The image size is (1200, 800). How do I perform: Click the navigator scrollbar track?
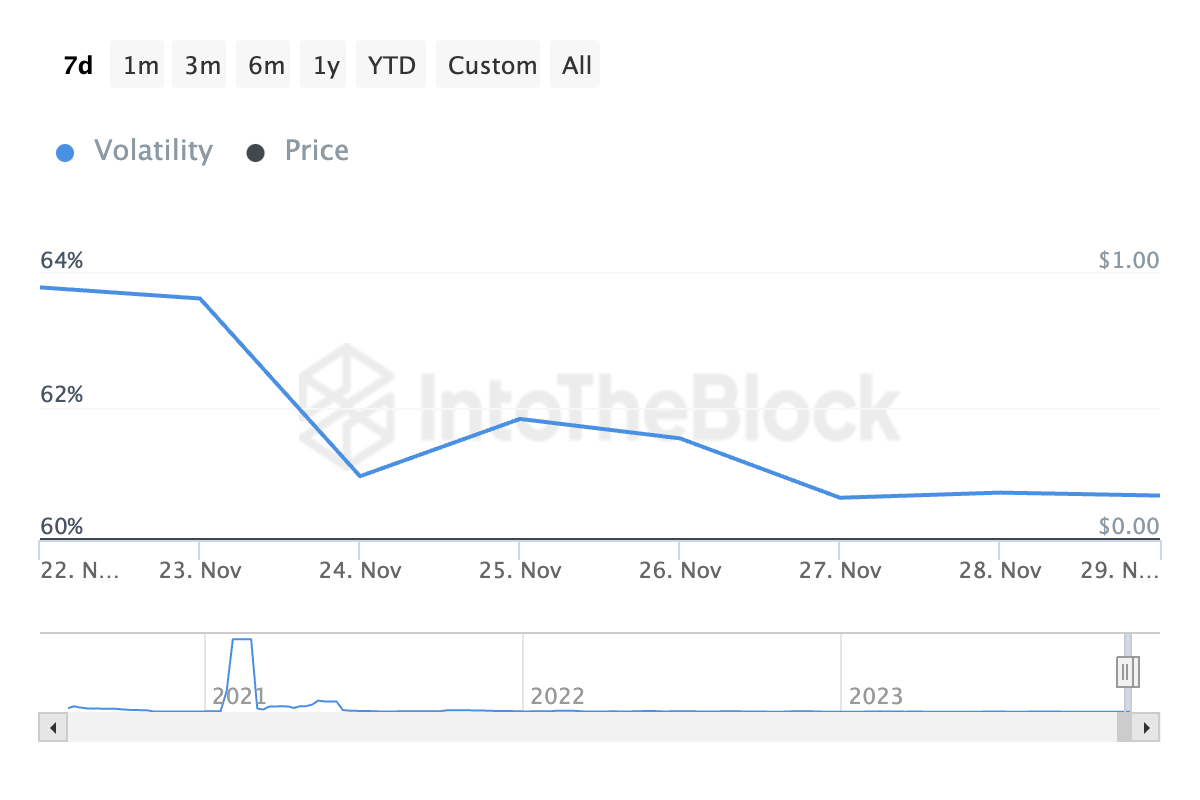click(590, 727)
